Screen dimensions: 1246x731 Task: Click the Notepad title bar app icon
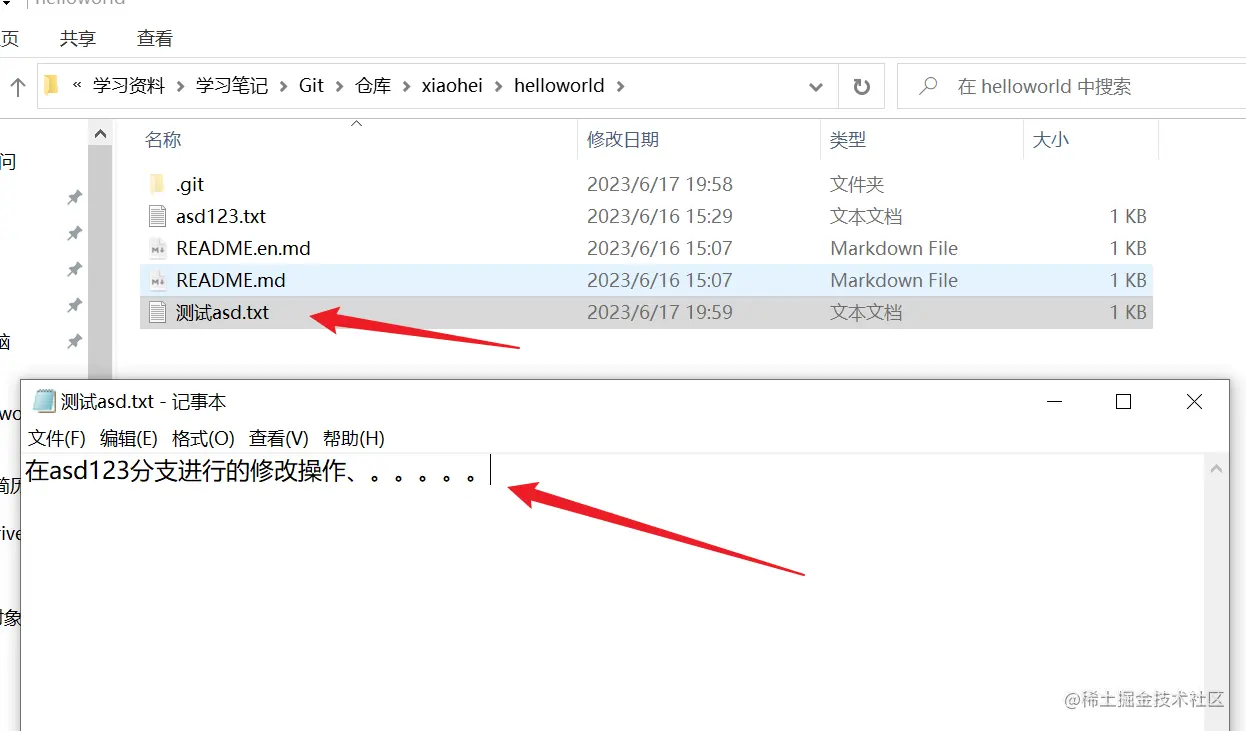coord(44,401)
